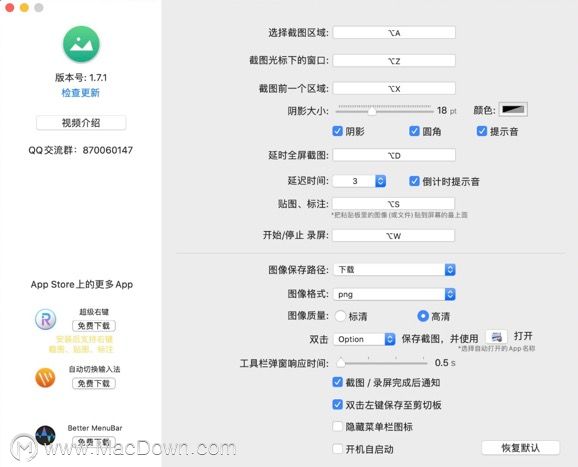Click 免费下载 for 超级右键

point(94,326)
